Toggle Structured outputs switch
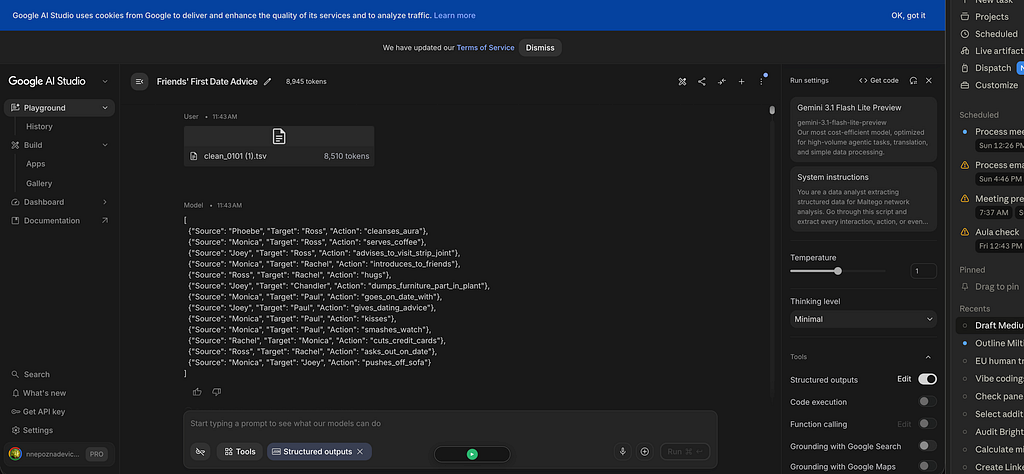The image size is (1024, 474). coord(927,379)
